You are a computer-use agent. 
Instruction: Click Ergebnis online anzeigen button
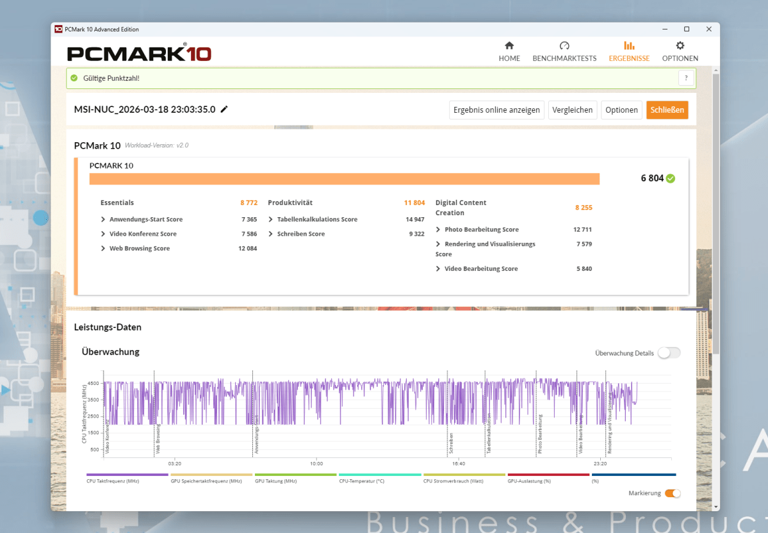[x=496, y=110]
